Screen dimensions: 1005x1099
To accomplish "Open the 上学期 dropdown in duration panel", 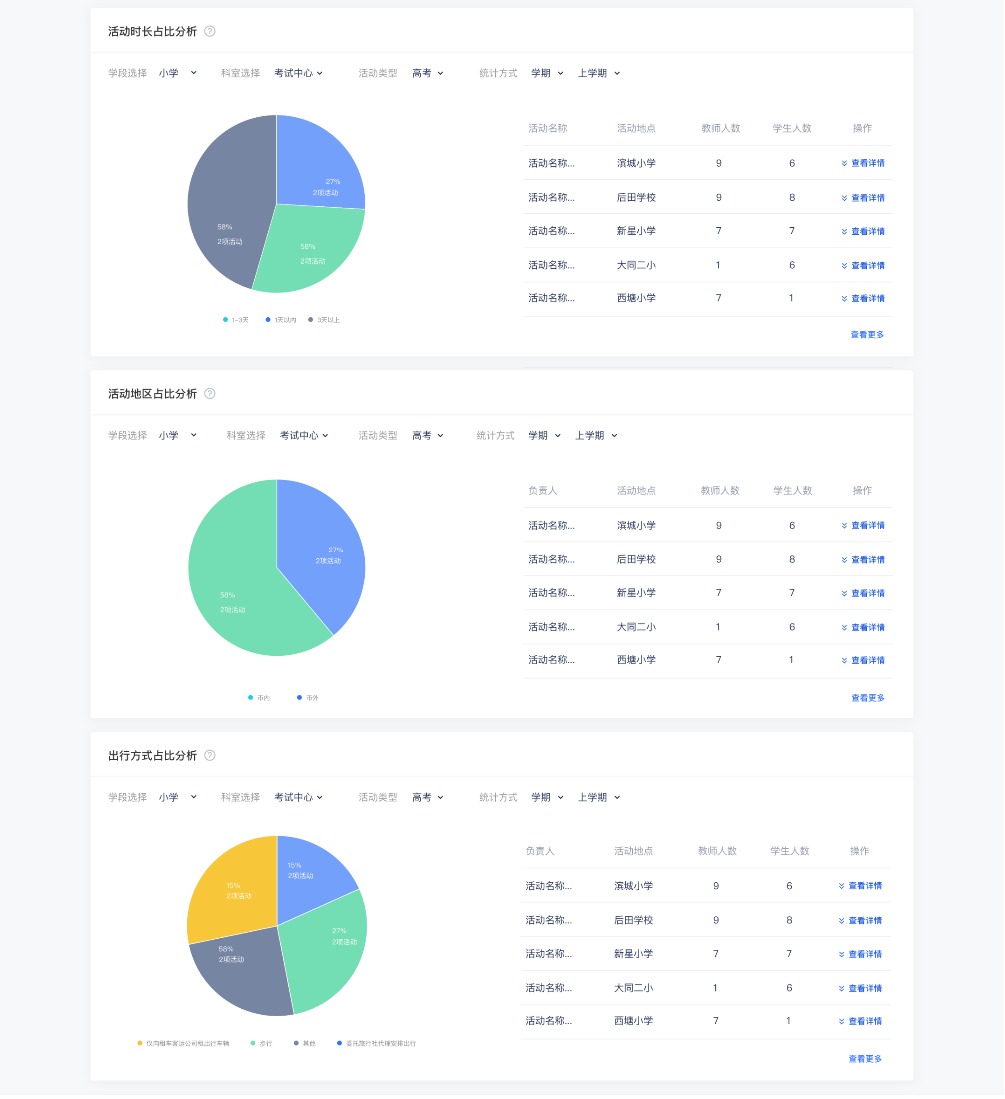I will (x=598, y=73).
